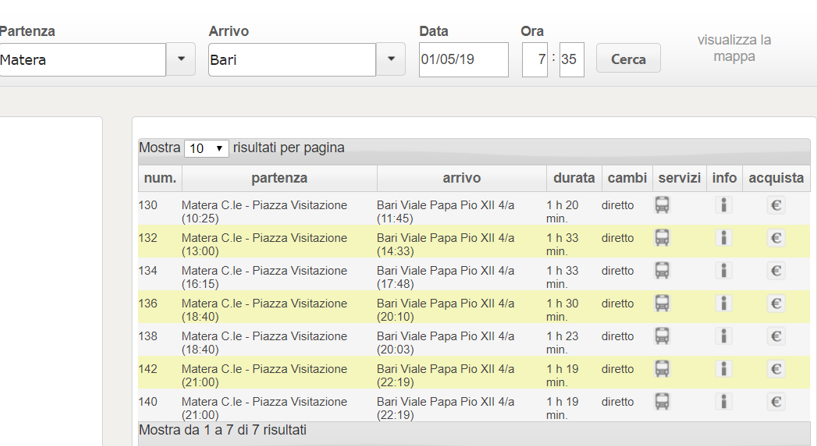Click the bus services icon for trip 130
The image size is (817, 446).
(x=662, y=205)
